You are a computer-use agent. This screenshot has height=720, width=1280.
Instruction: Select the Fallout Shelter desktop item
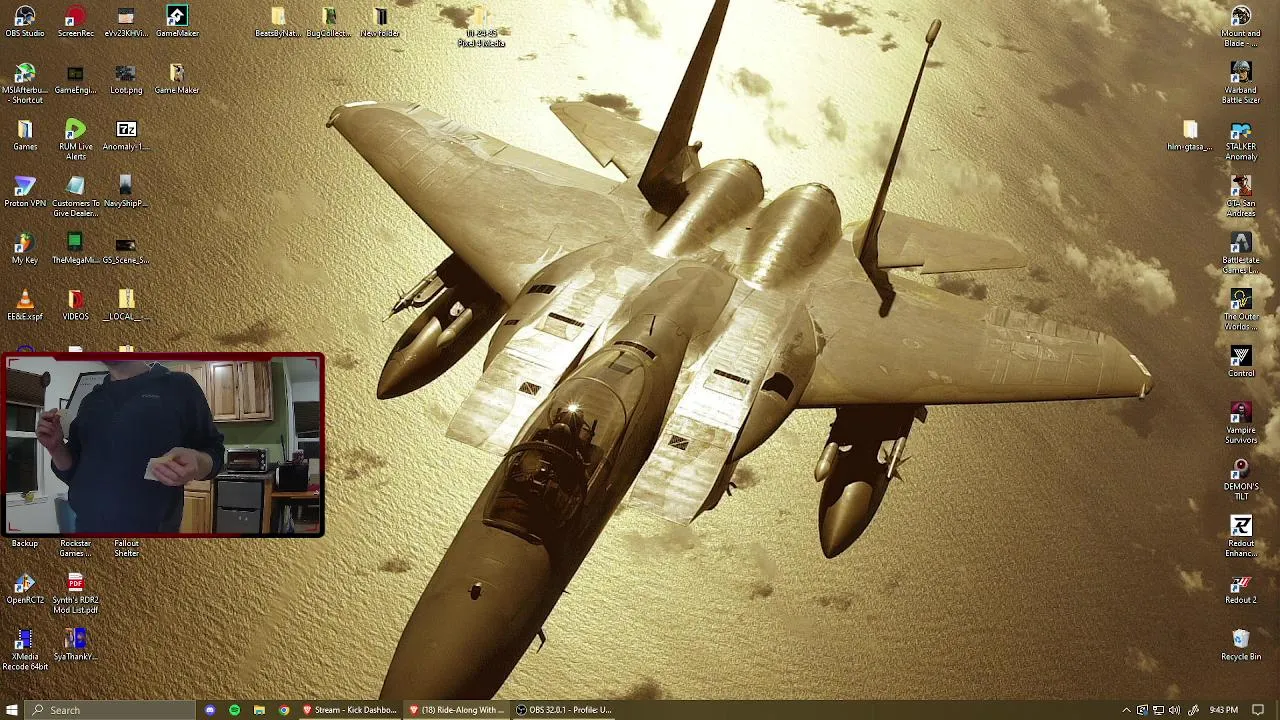point(126,548)
